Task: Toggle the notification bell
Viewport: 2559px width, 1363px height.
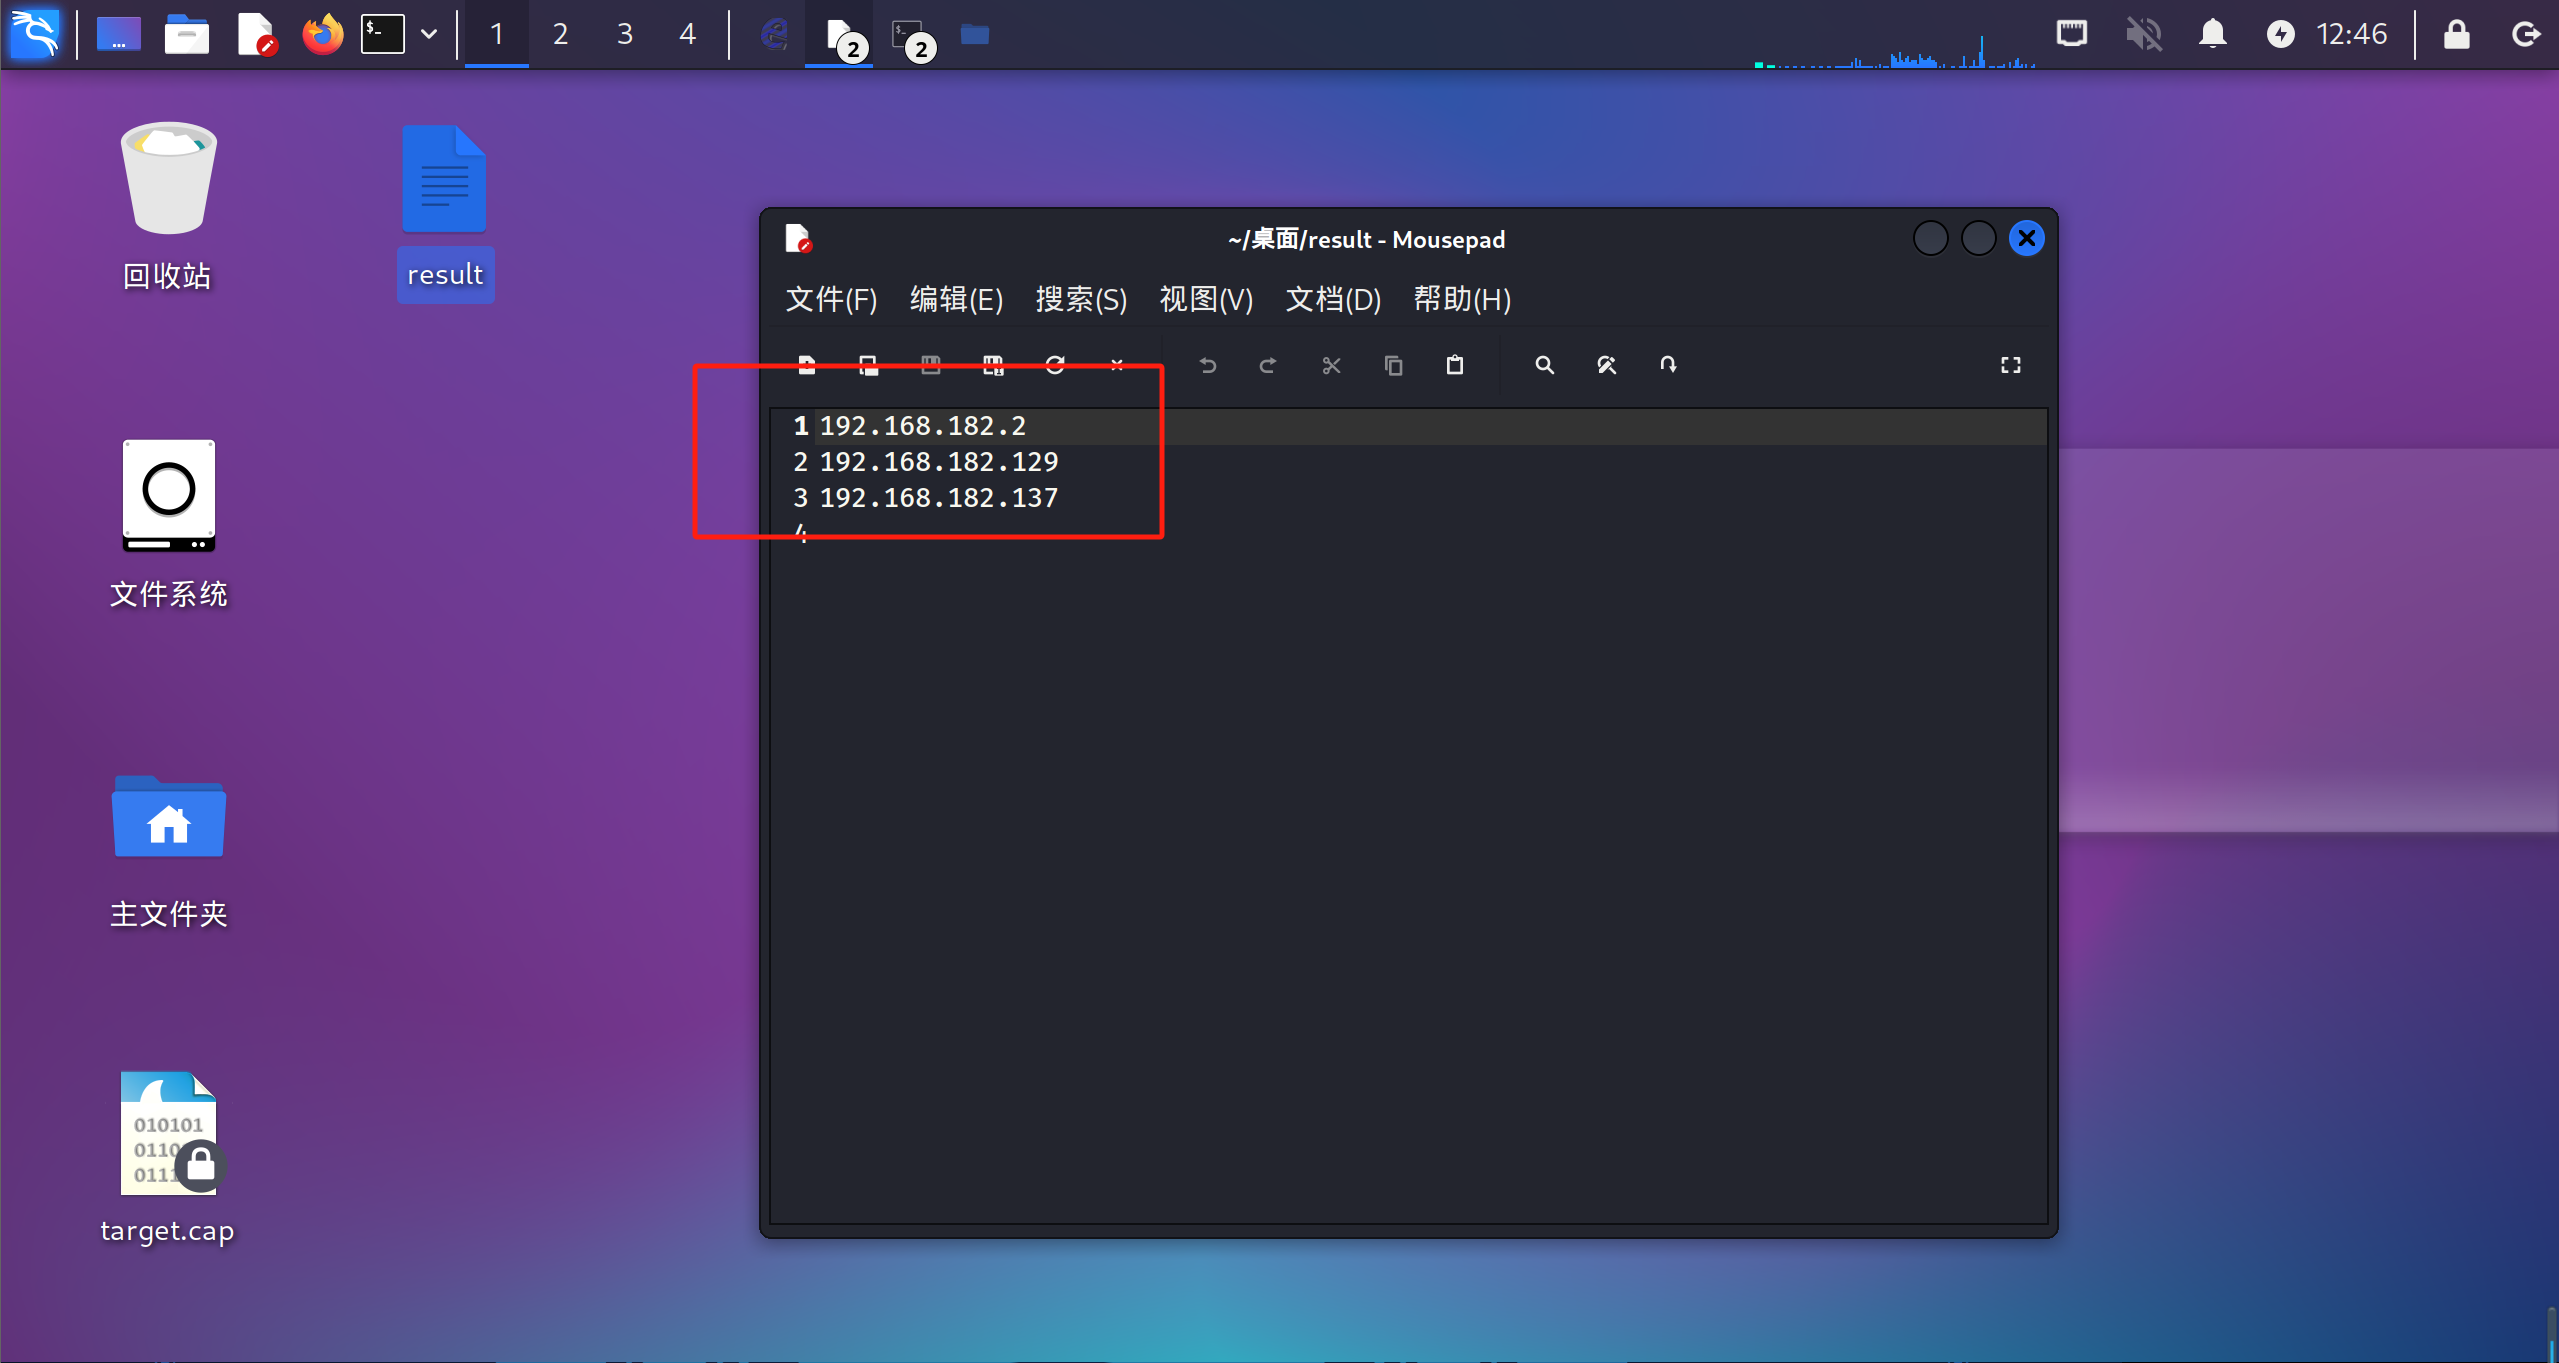Action: click(x=2212, y=34)
